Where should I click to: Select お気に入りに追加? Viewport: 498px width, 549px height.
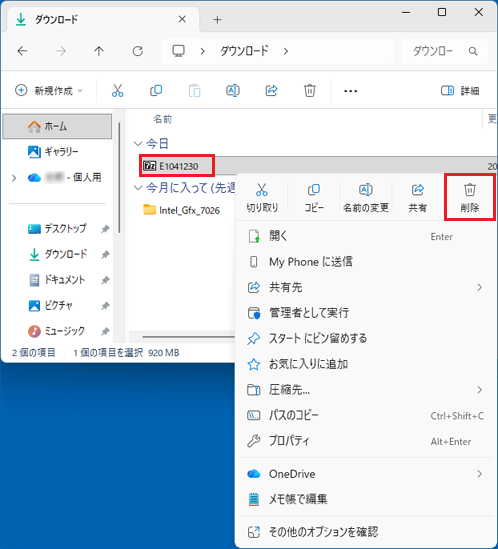tap(366, 364)
